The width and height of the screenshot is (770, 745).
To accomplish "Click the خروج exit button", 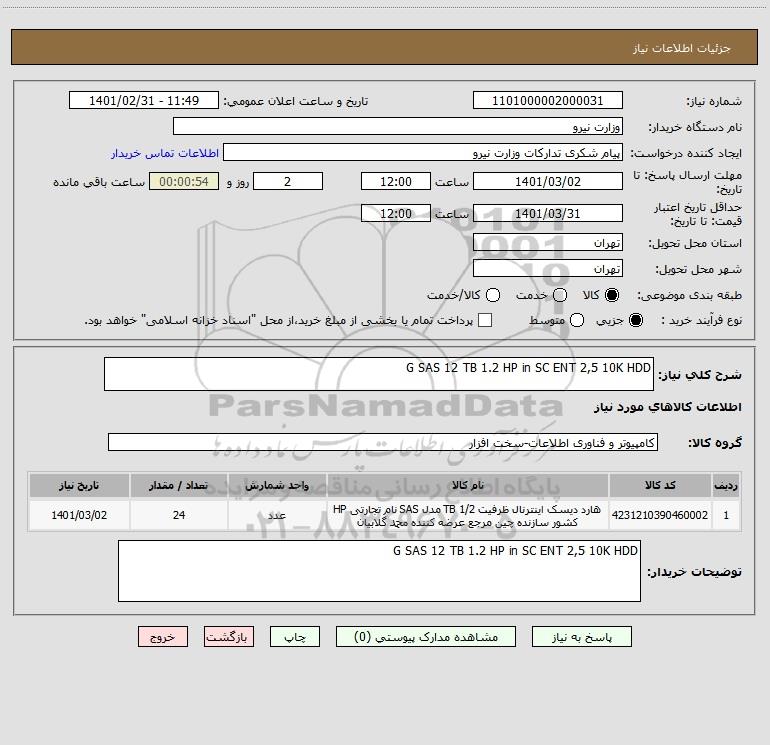I will [163, 637].
